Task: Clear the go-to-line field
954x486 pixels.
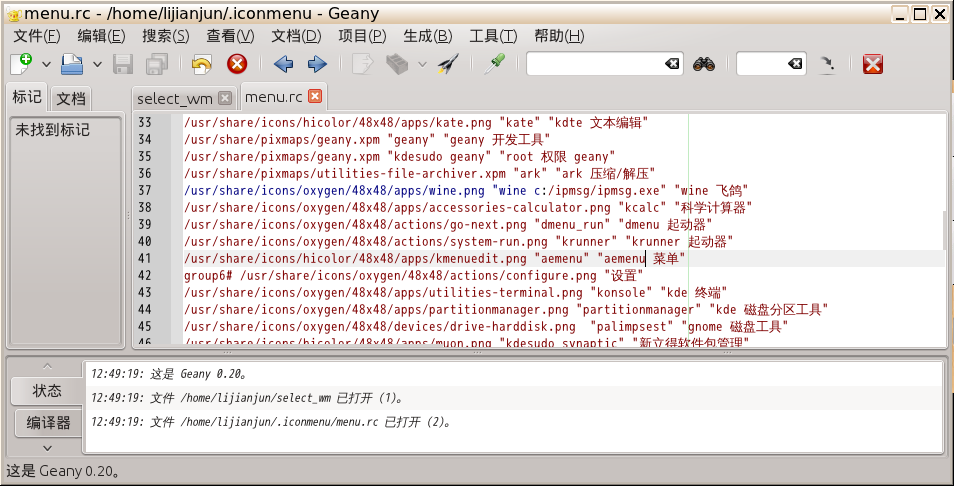Action: click(x=795, y=64)
